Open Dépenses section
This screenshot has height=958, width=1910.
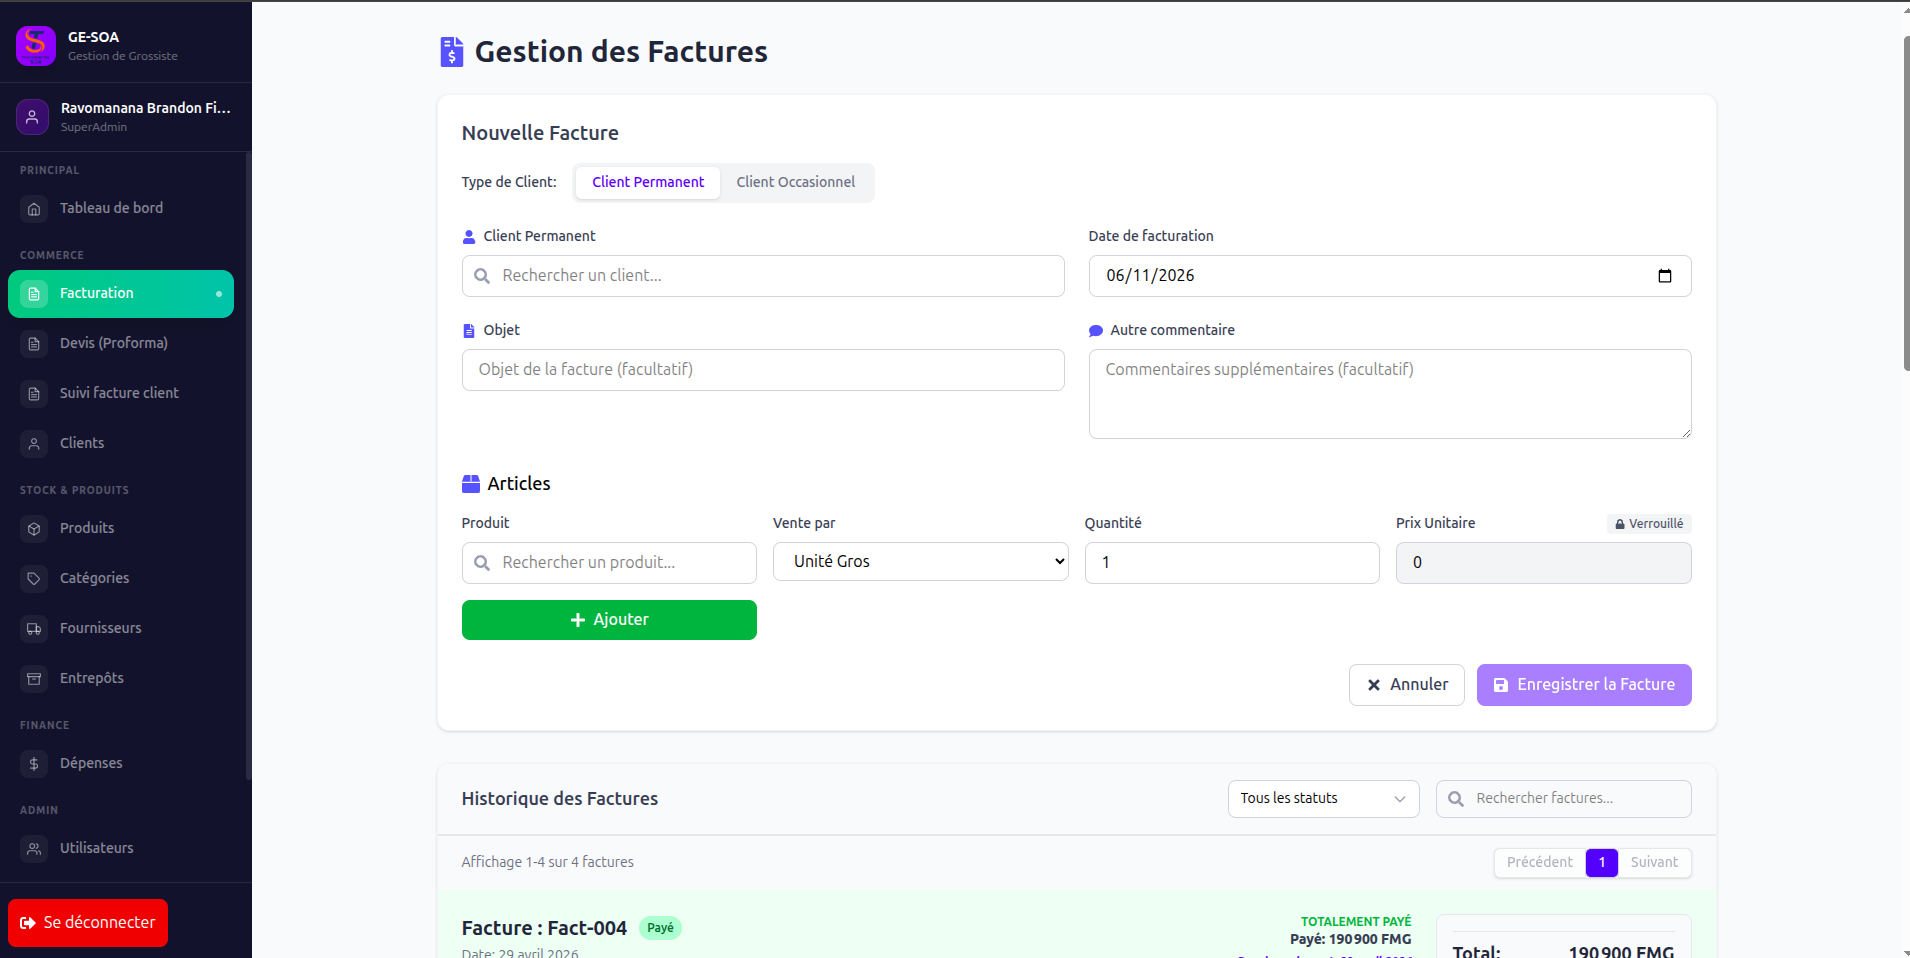click(121, 764)
